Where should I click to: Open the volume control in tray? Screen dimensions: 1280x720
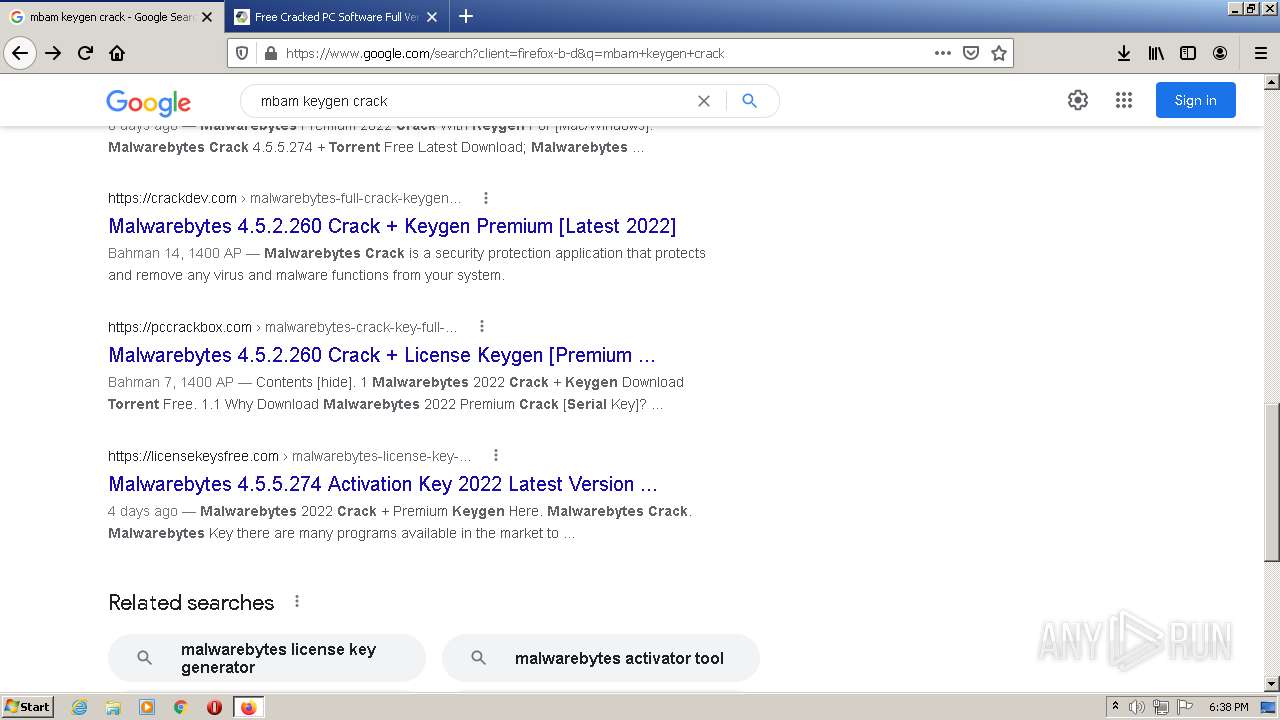1137,707
